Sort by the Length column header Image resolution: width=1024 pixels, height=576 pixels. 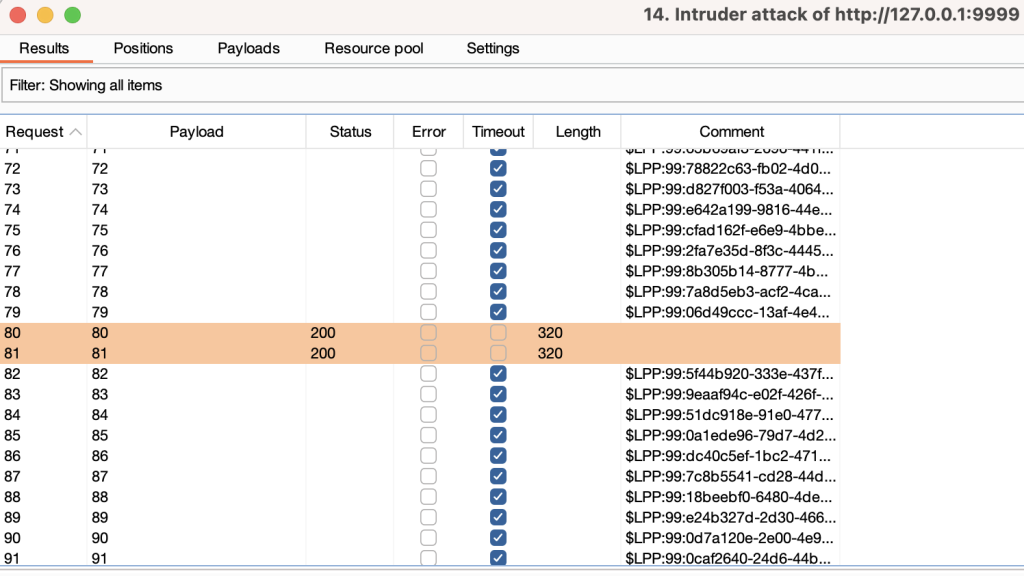click(x=578, y=132)
